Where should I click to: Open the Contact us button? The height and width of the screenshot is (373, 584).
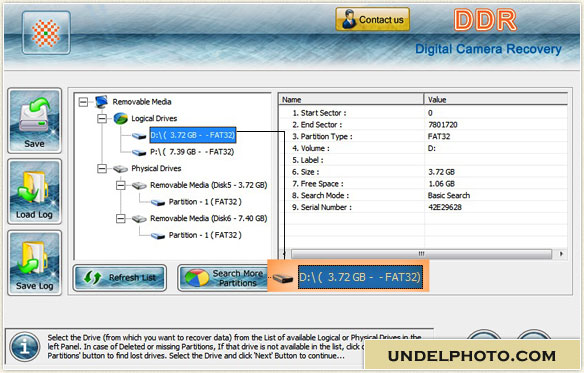[372, 19]
